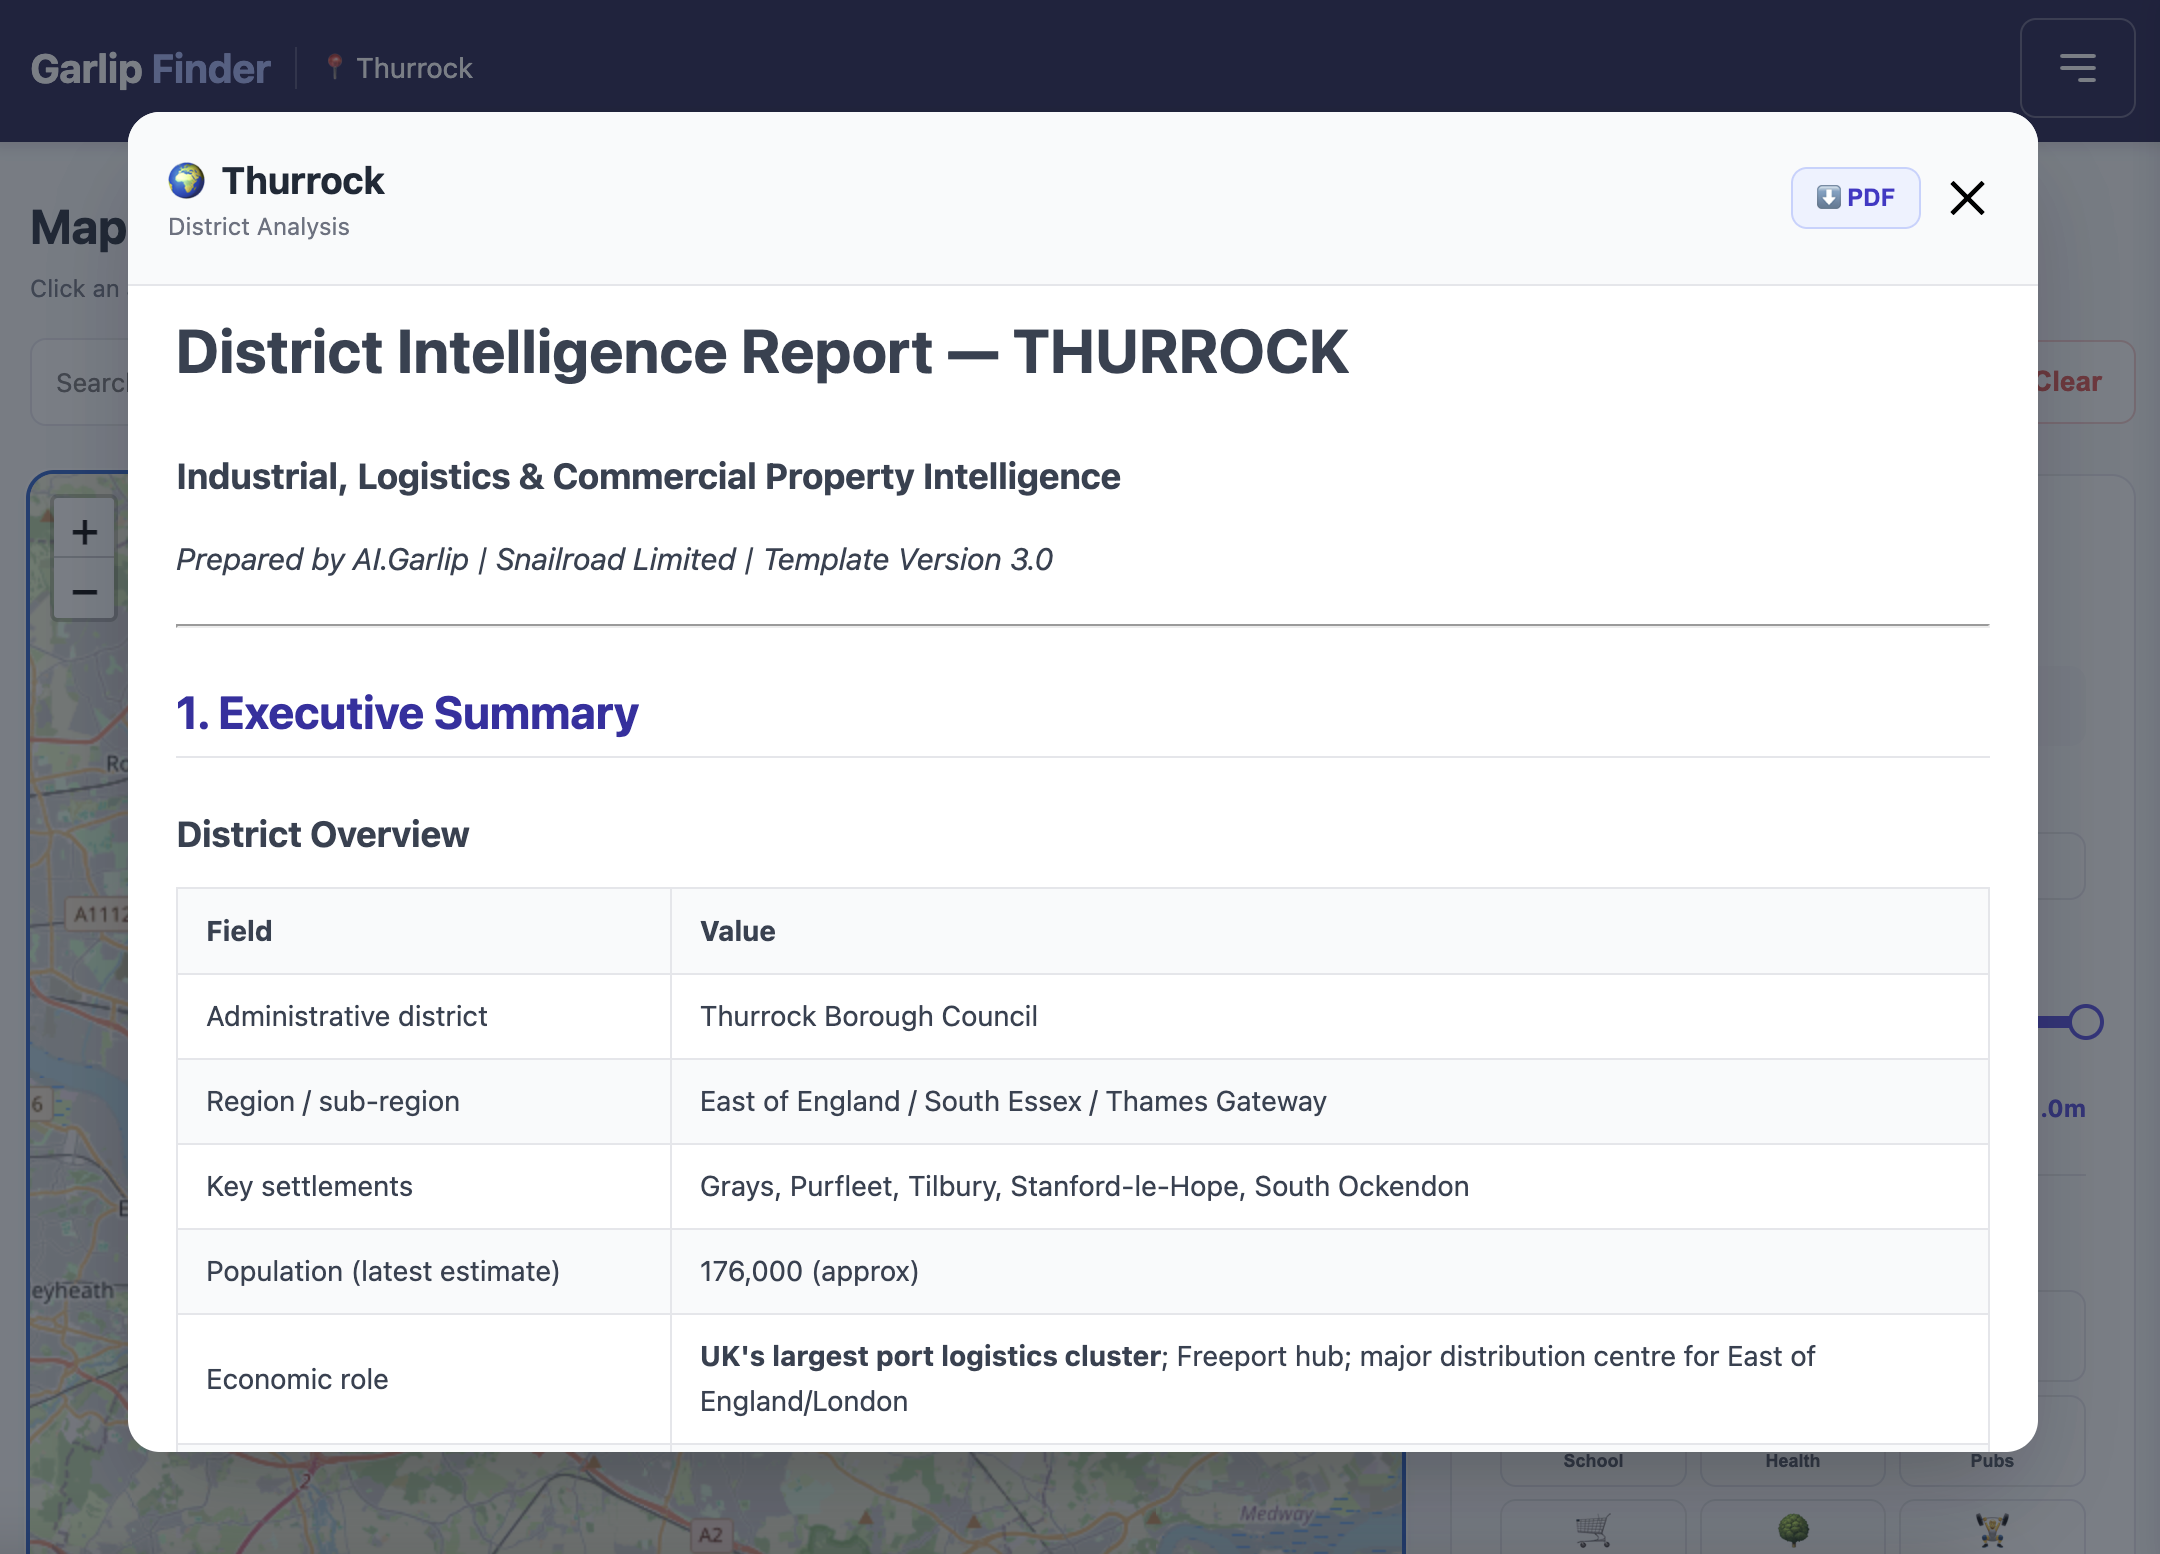
Task: Click the Thurrock location pin icon
Action: (335, 67)
